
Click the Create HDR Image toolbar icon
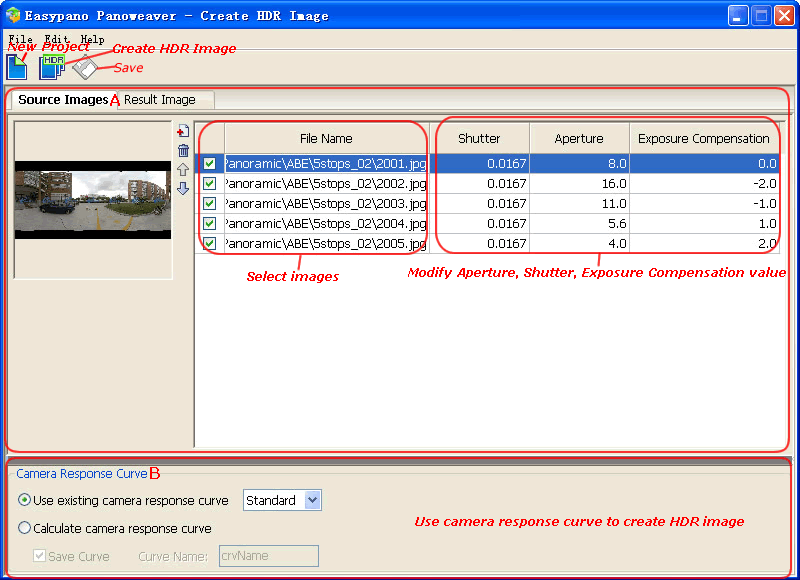pyautogui.click(x=52, y=67)
